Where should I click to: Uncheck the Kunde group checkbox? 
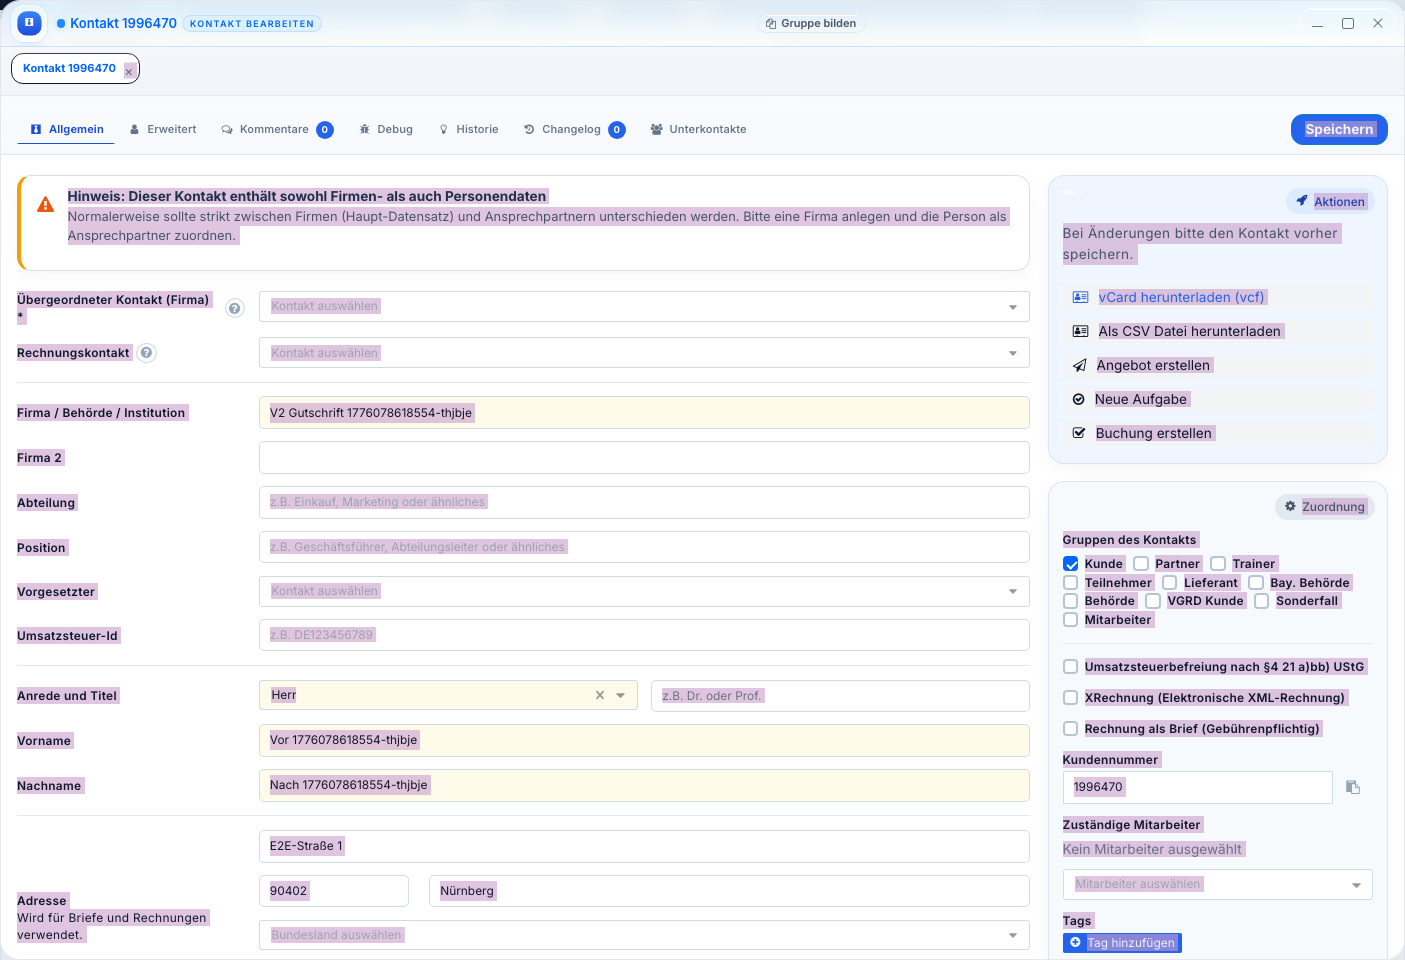pos(1071,564)
